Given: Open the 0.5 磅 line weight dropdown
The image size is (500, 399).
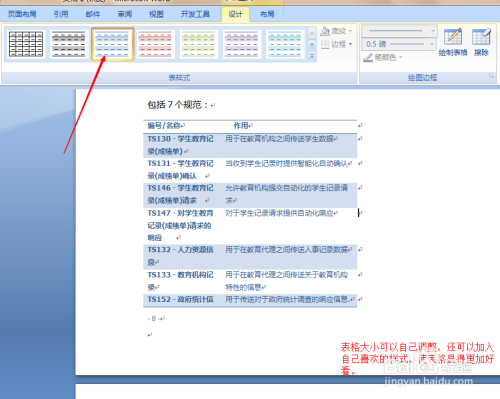Looking at the screenshot, I should coord(399,44).
